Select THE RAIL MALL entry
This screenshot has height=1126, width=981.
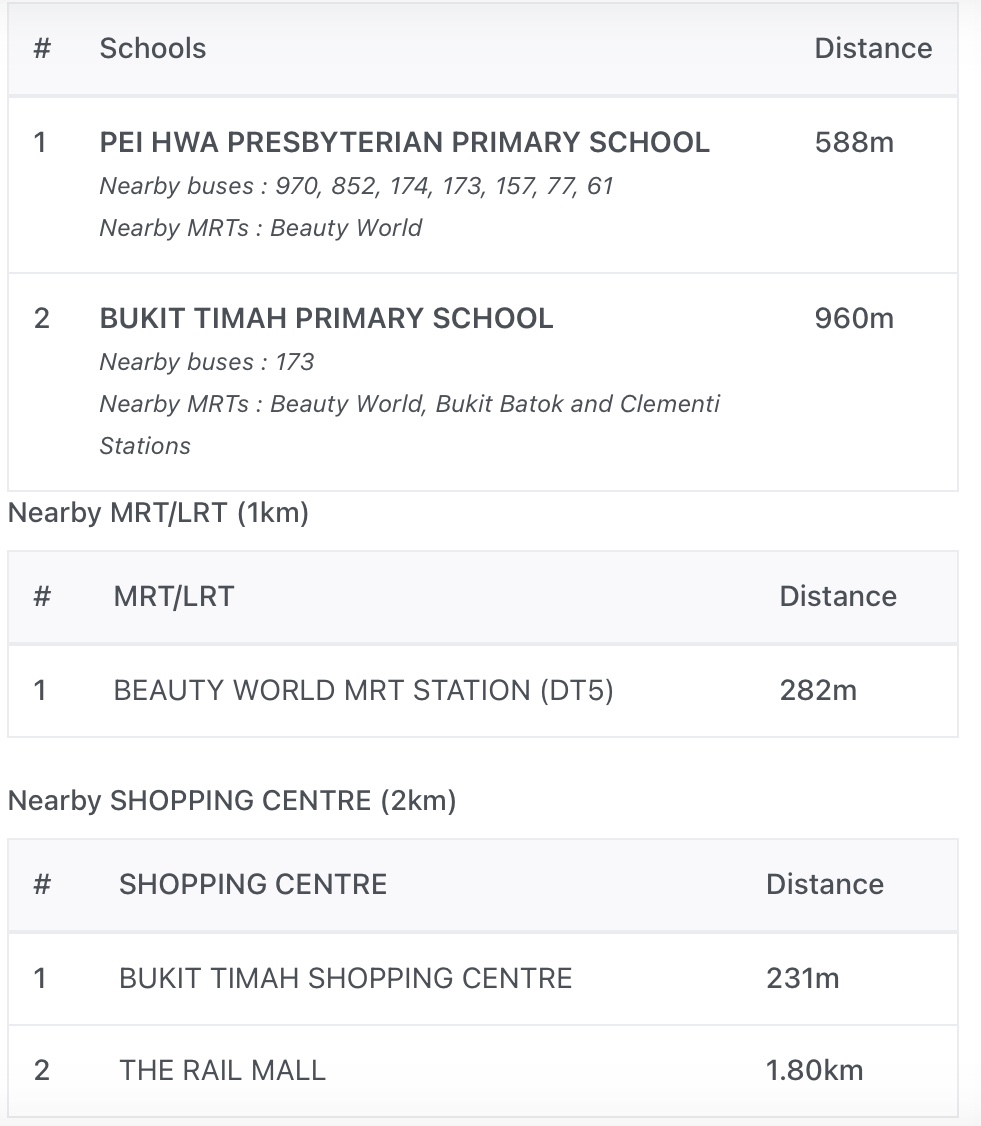222,1070
